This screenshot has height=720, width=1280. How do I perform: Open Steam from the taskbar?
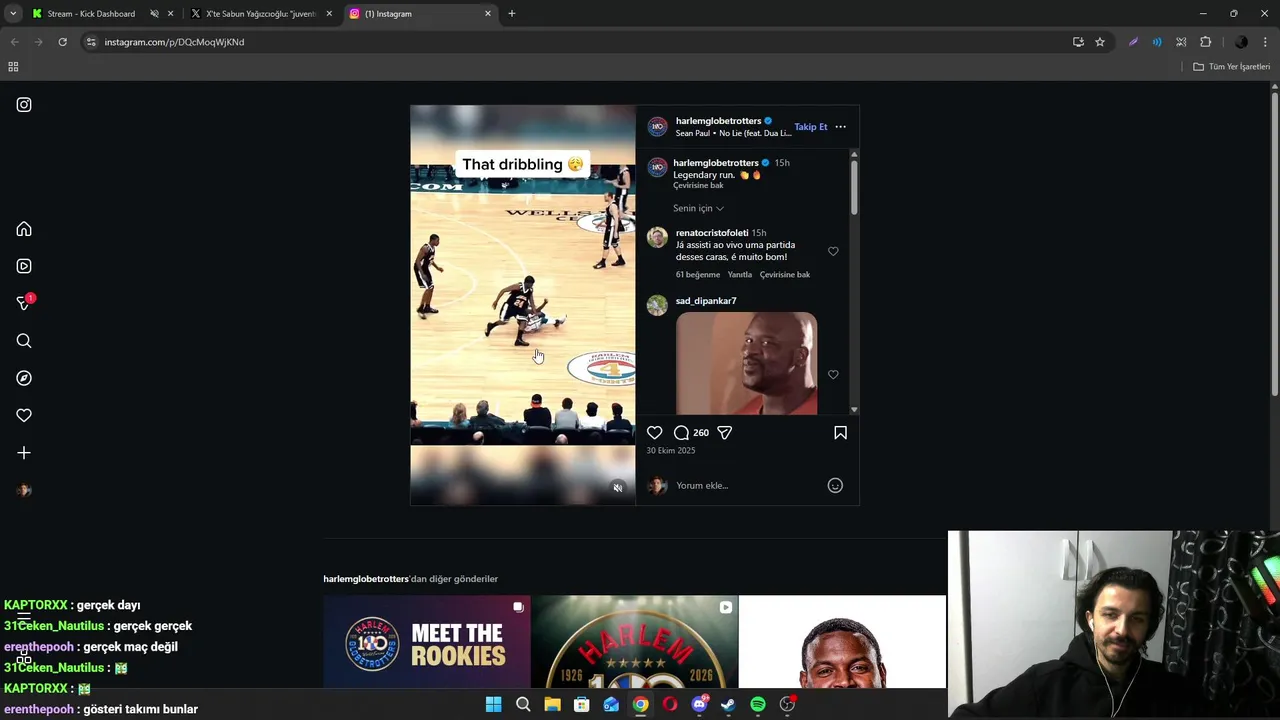point(728,705)
